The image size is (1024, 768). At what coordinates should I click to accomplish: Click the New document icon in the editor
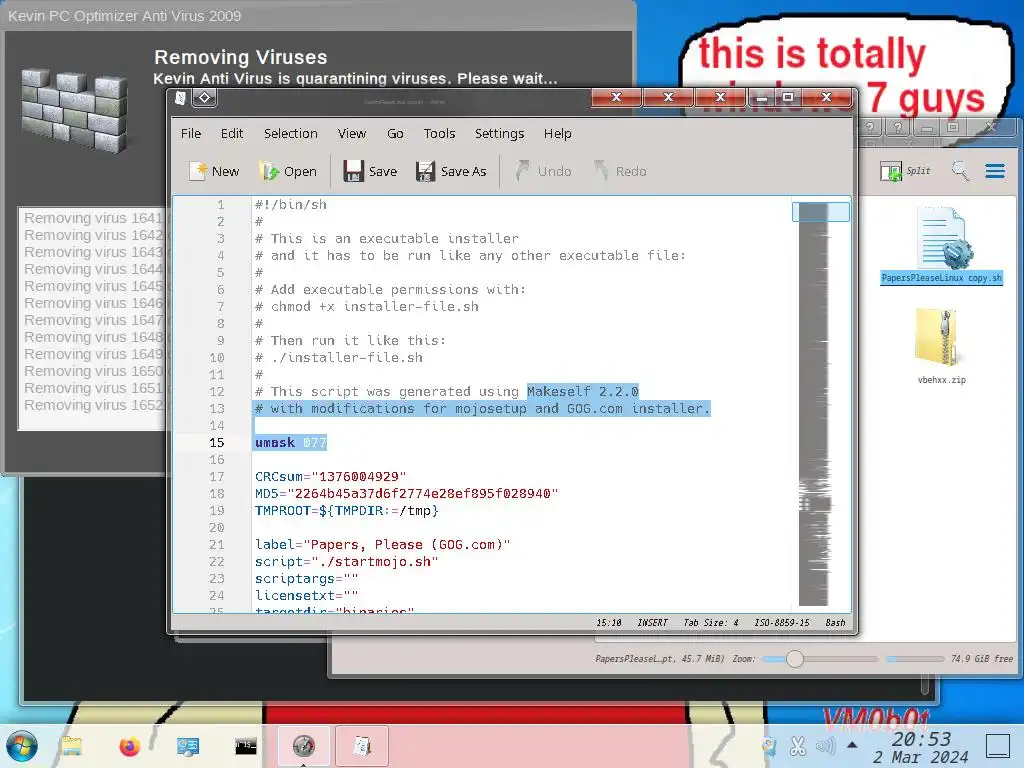[197, 171]
